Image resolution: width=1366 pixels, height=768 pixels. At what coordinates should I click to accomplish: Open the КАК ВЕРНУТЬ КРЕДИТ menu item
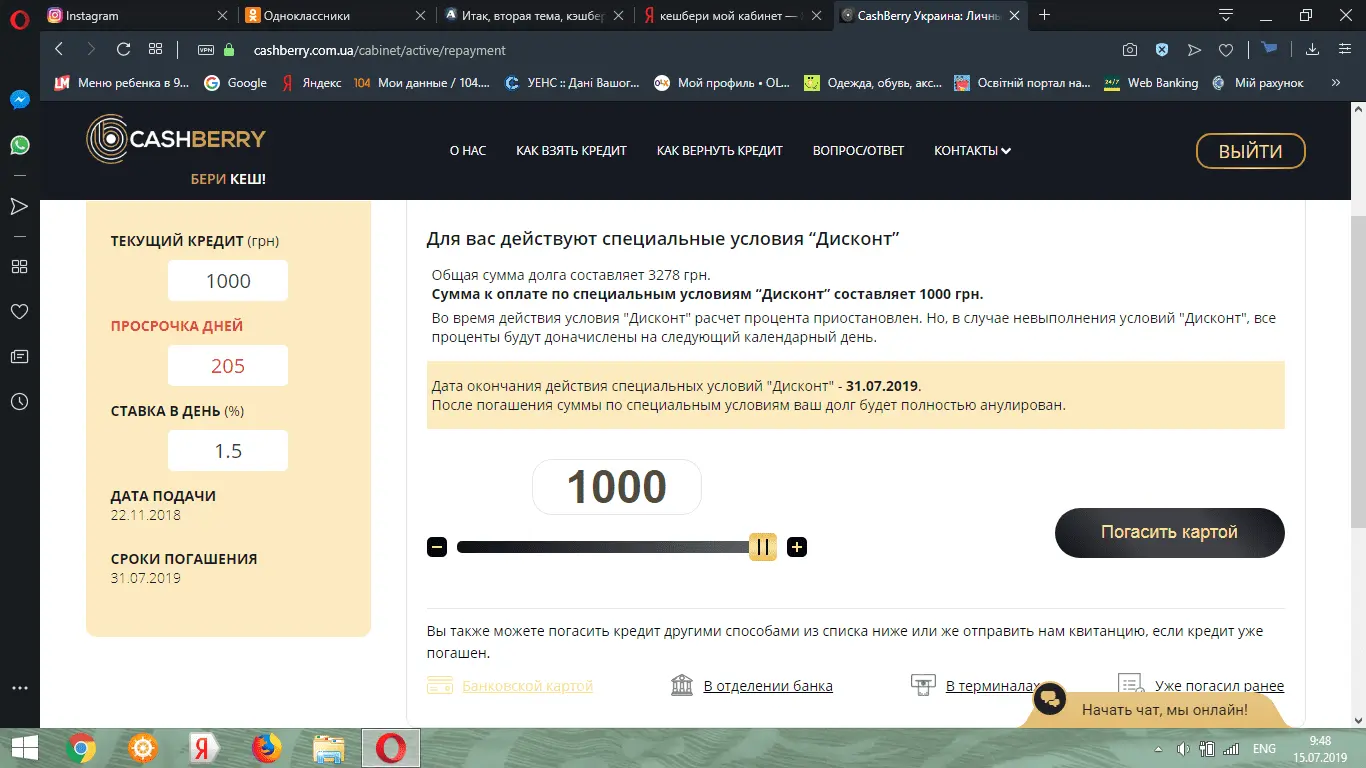point(719,151)
